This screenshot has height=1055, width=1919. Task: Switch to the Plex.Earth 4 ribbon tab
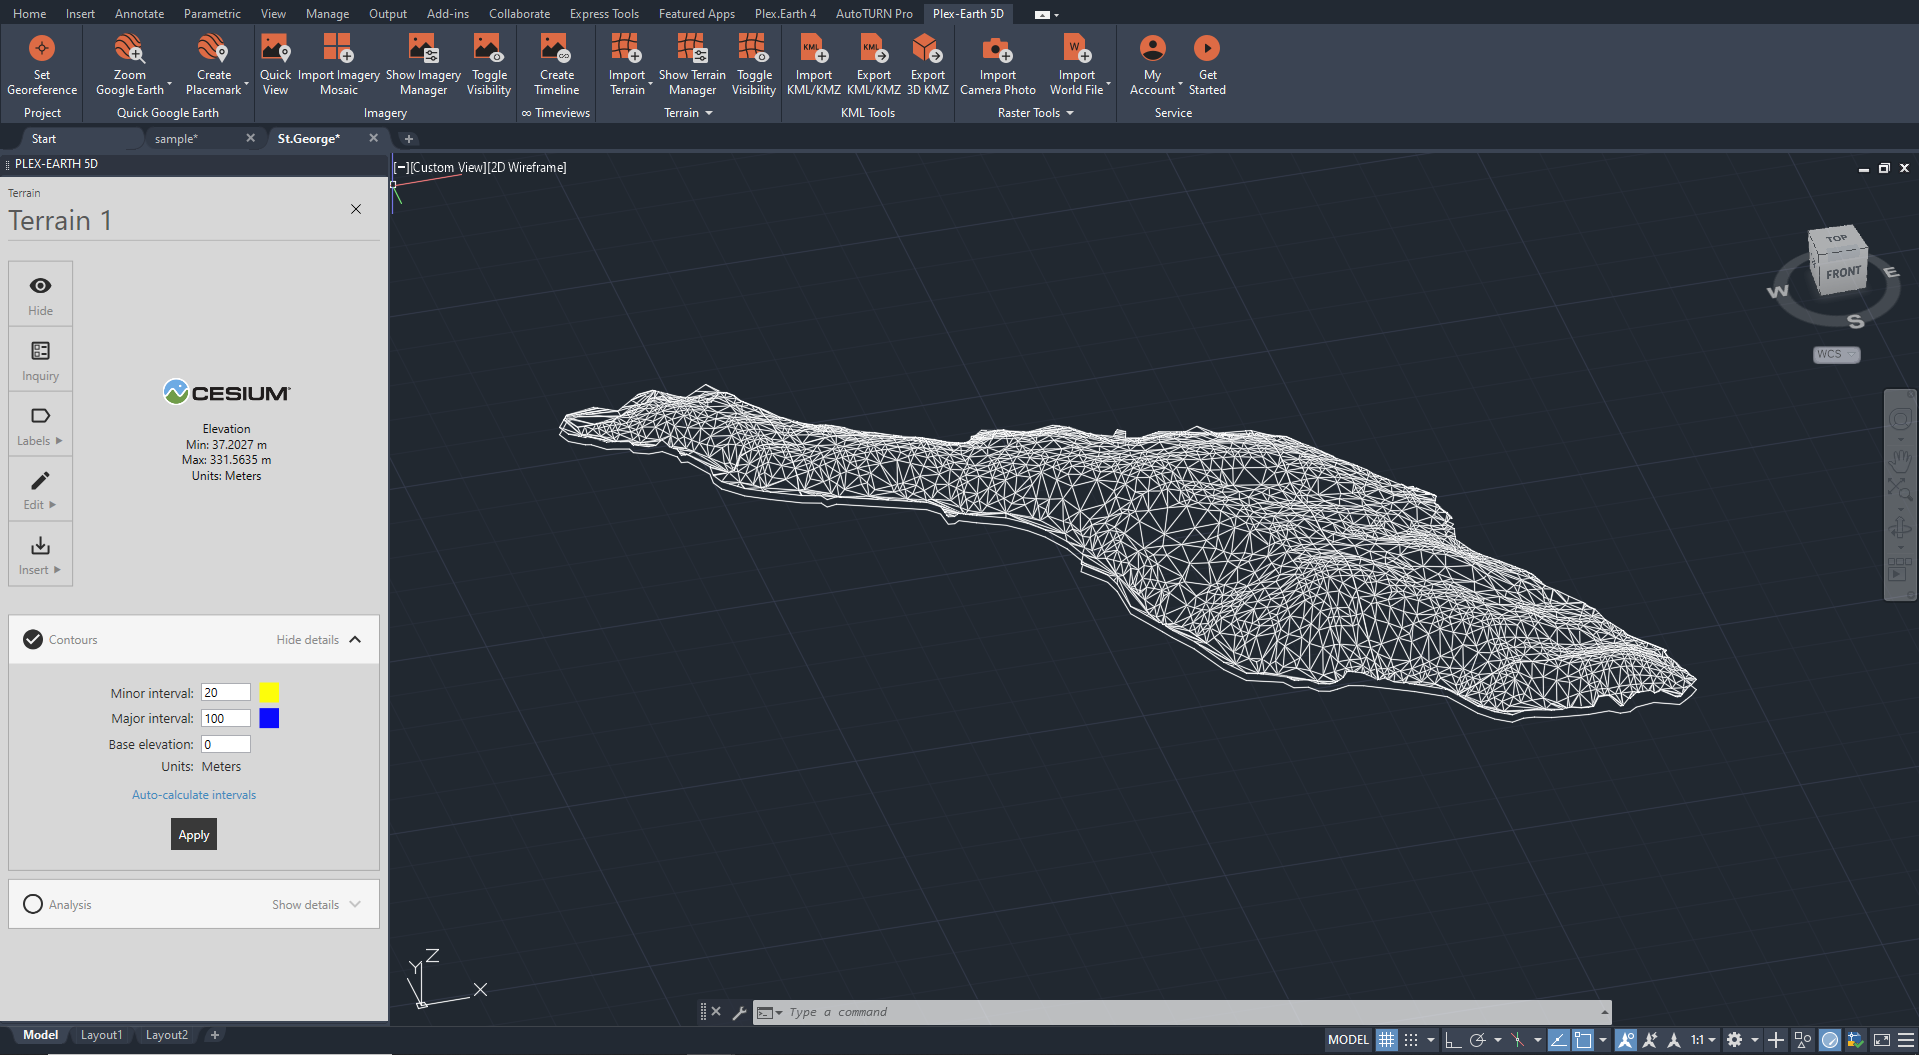click(x=785, y=13)
